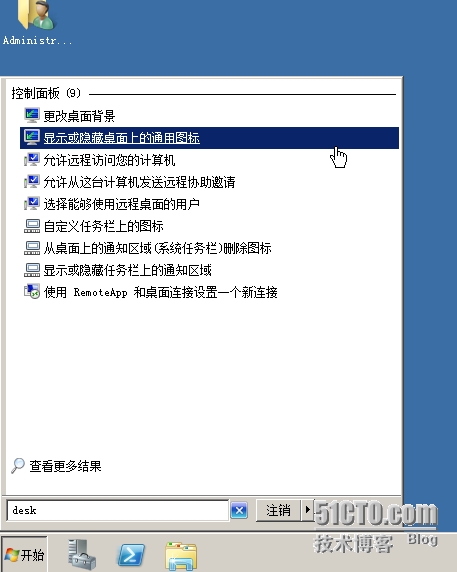Open Server Manager from the taskbar

tap(82, 554)
